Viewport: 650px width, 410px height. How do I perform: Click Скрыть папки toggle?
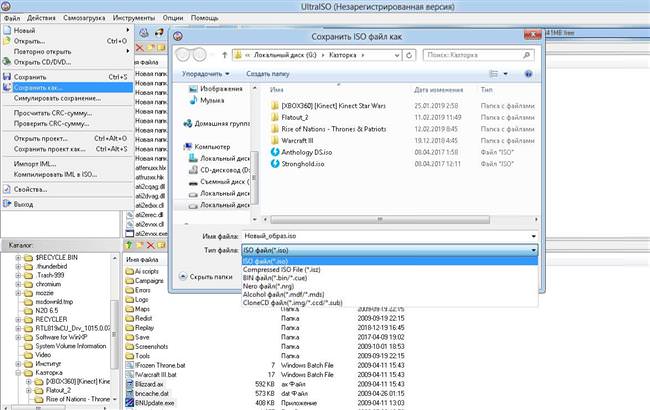click(x=206, y=277)
